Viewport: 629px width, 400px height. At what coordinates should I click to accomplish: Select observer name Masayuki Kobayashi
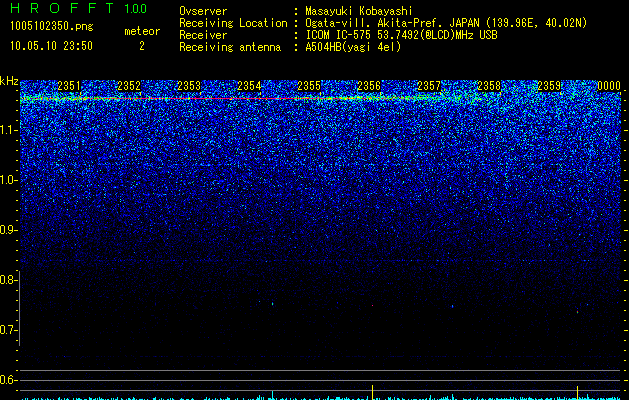359,11
